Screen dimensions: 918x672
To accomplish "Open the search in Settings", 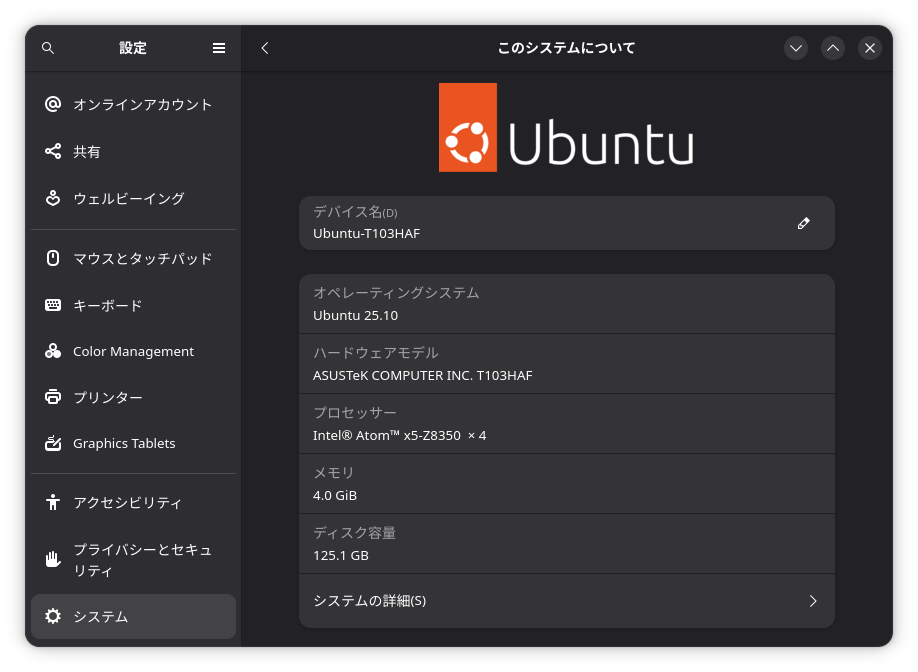I will pos(47,47).
